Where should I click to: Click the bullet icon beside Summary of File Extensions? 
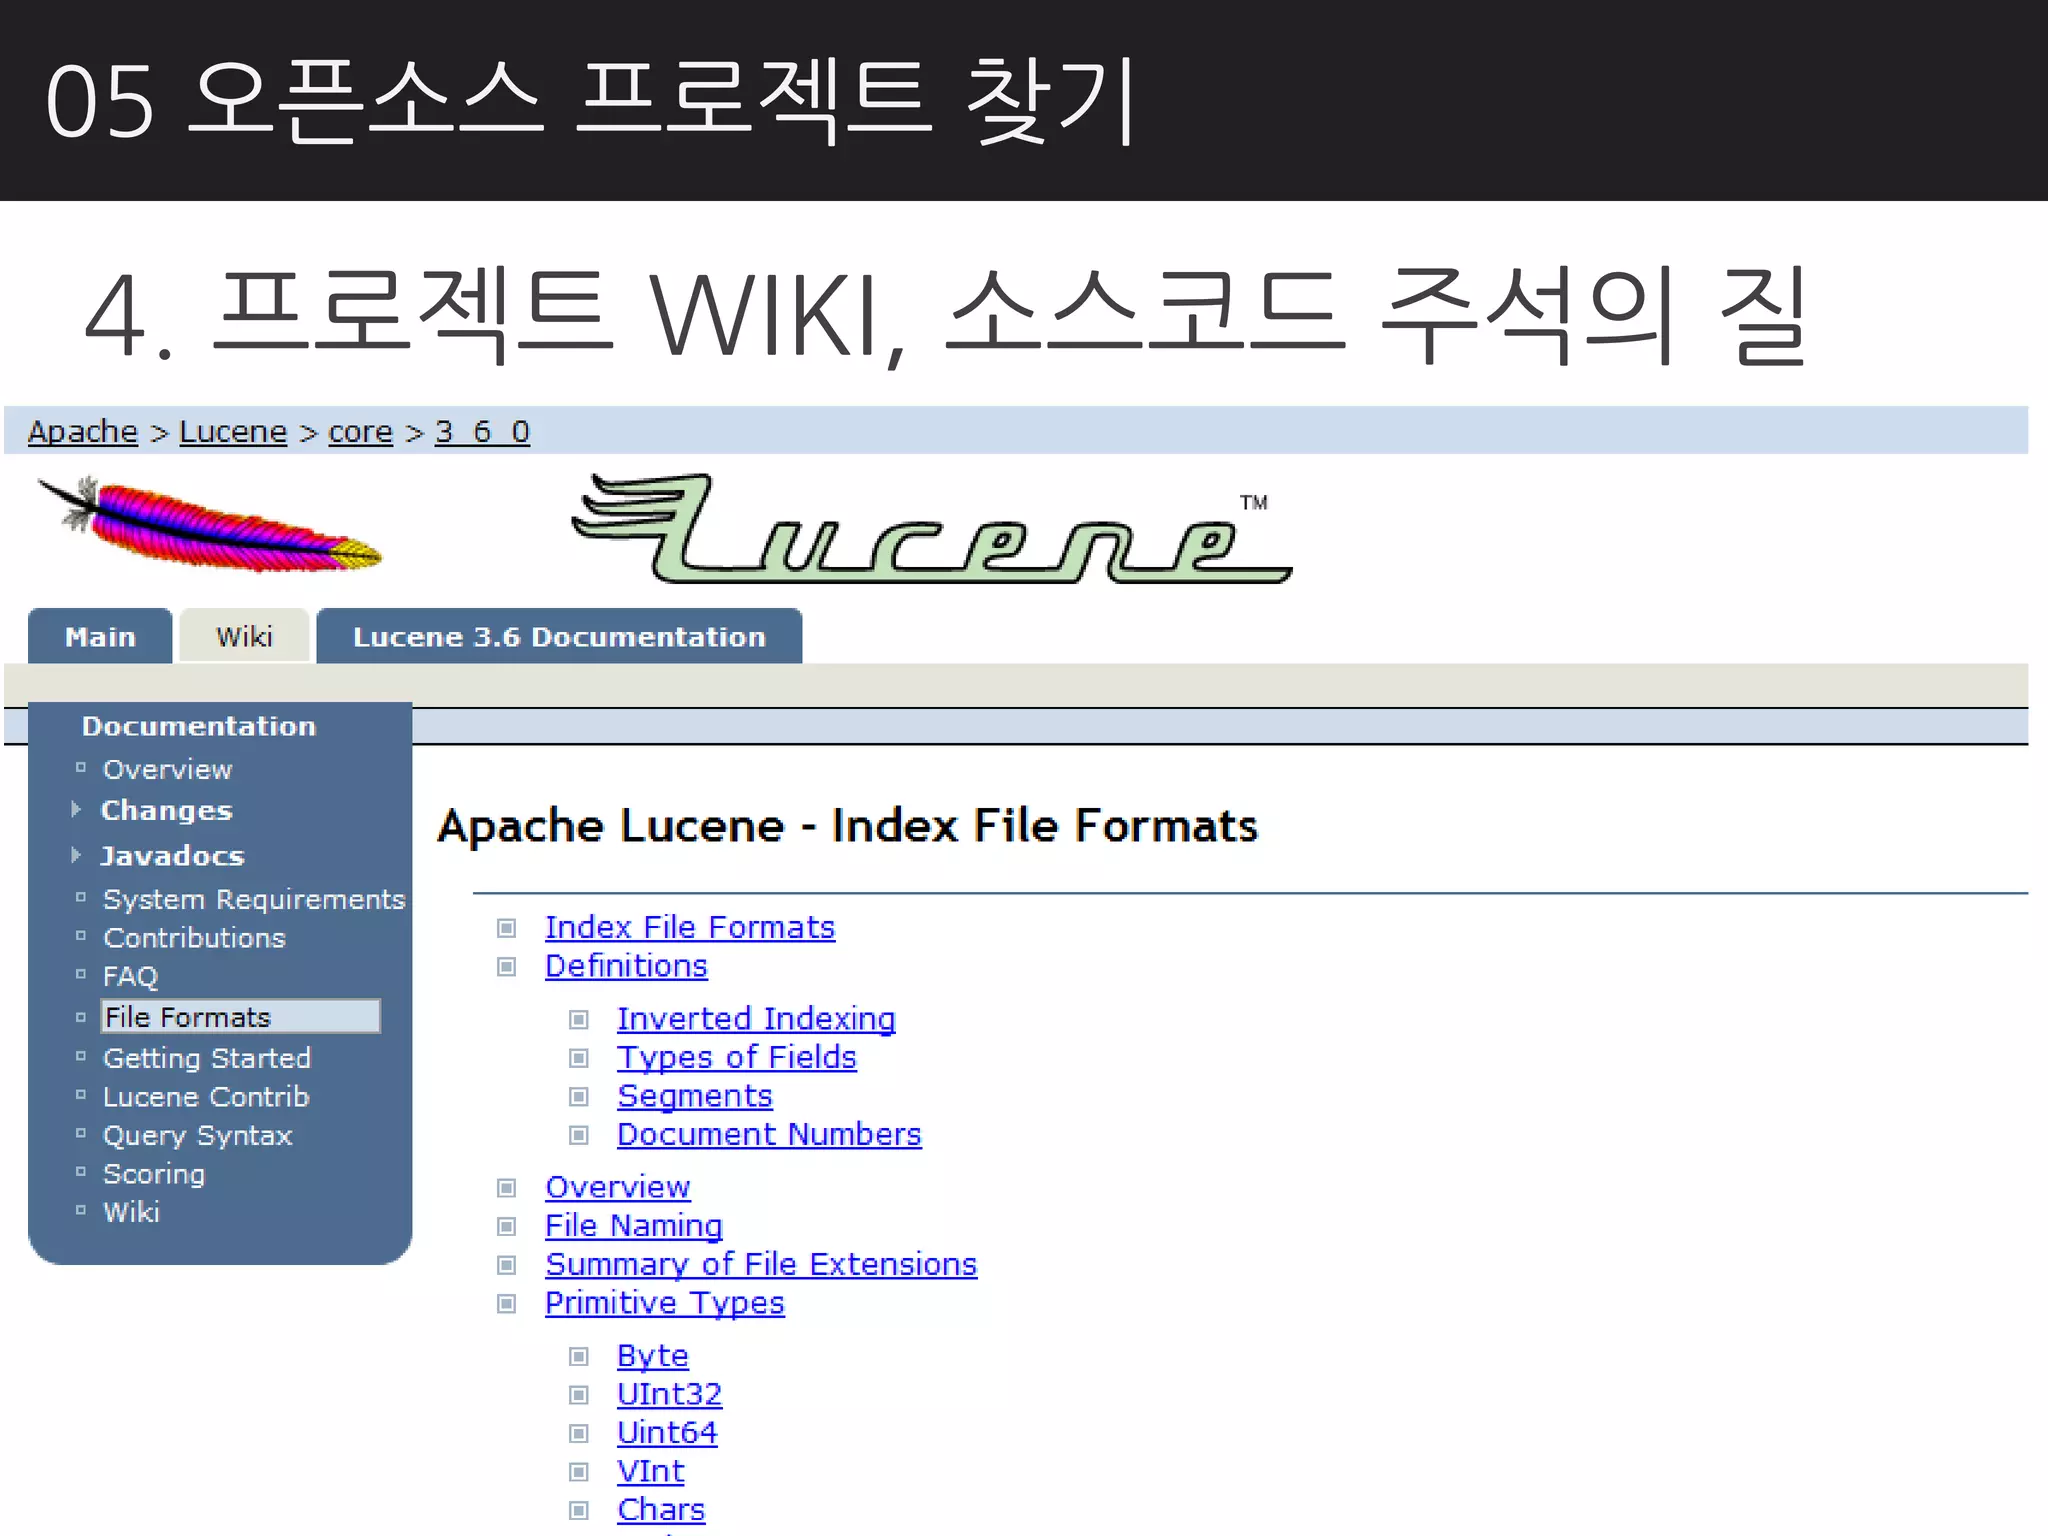pyautogui.click(x=507, y=1266)
